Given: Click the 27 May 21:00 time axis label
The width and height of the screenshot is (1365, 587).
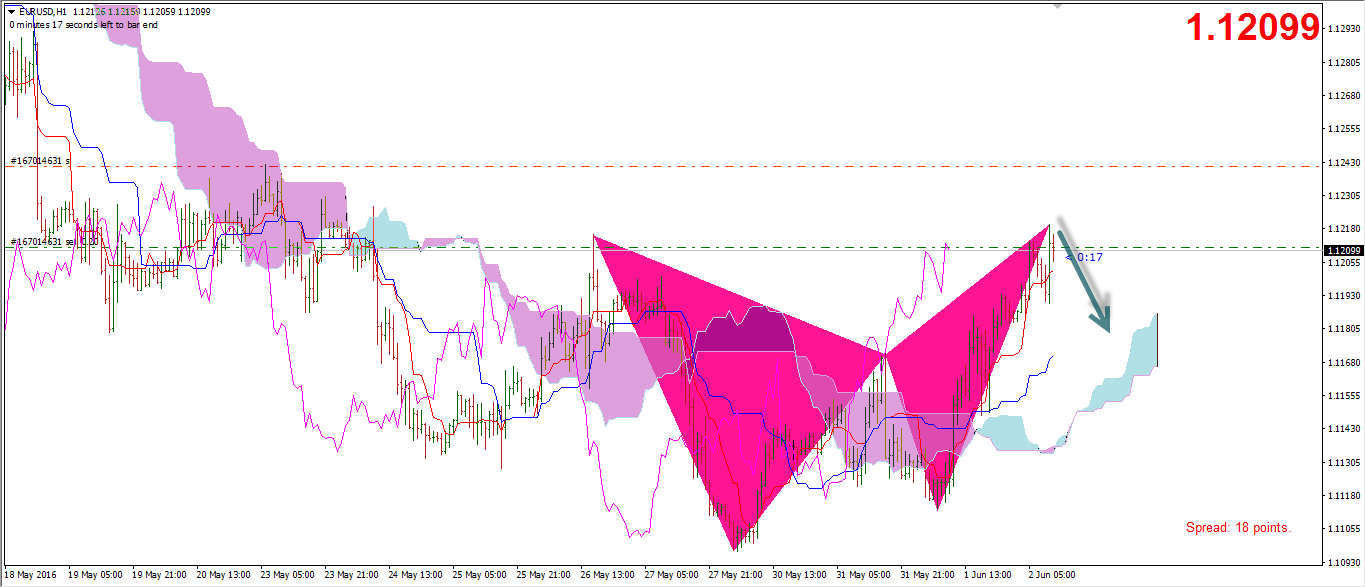Looking at the screenshot, I should pos(737,575).
